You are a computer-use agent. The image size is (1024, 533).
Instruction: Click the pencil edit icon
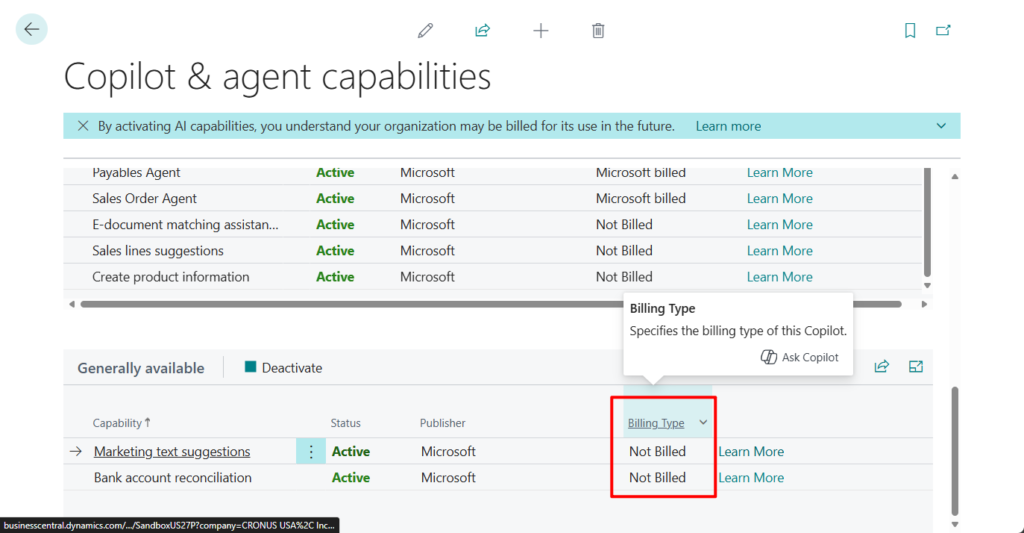click(426, 31)
